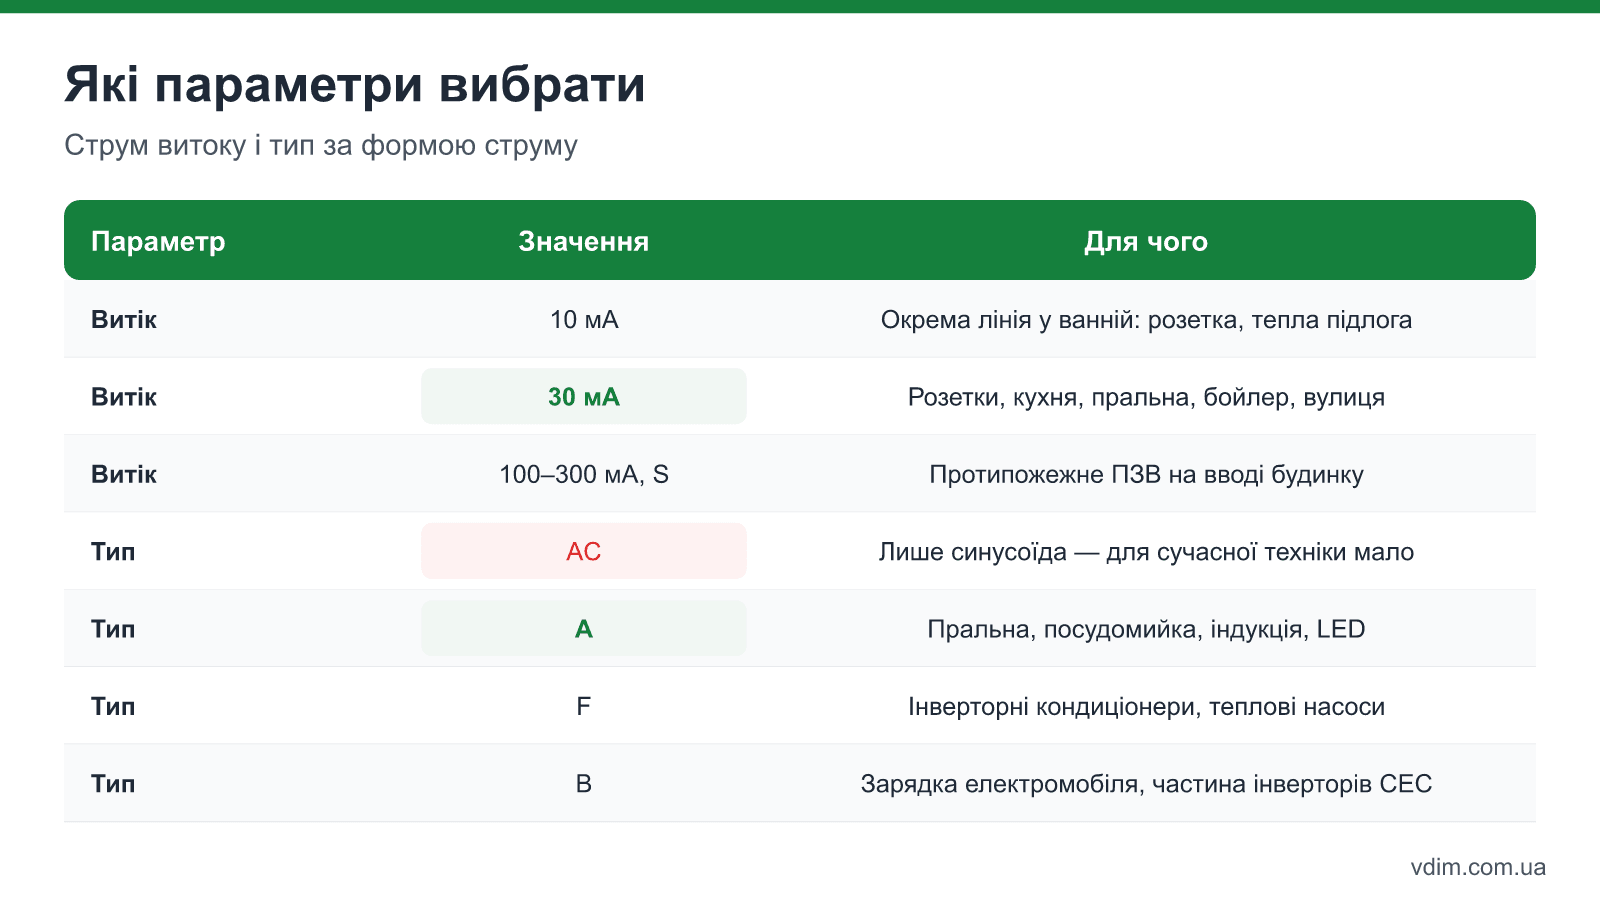This screenshot has height=907, width=1600.
Task: Select the 'F' type value cell
Action: pos(584,707)
